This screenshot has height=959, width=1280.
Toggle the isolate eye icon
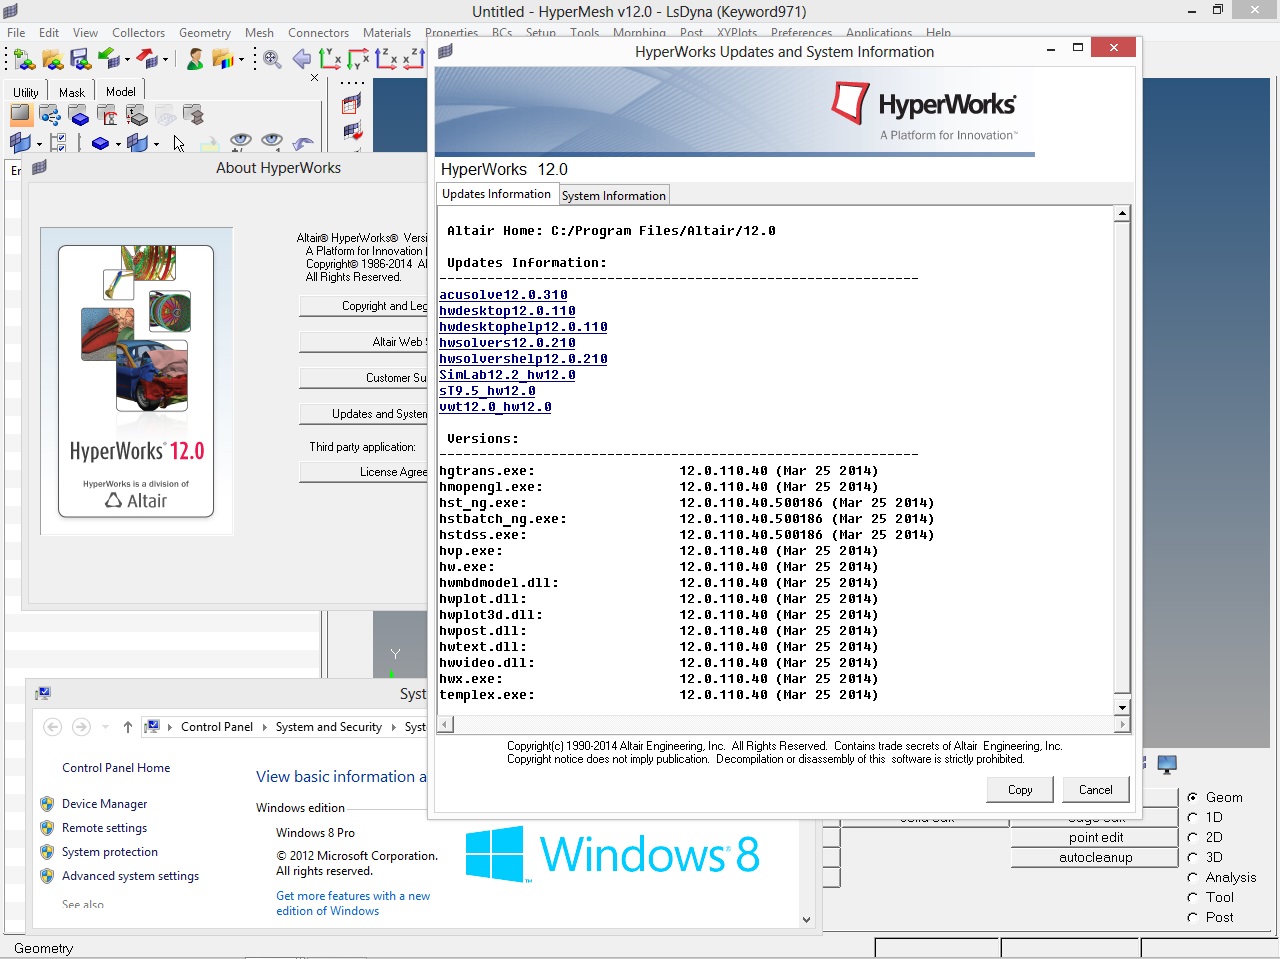(272, 141)
